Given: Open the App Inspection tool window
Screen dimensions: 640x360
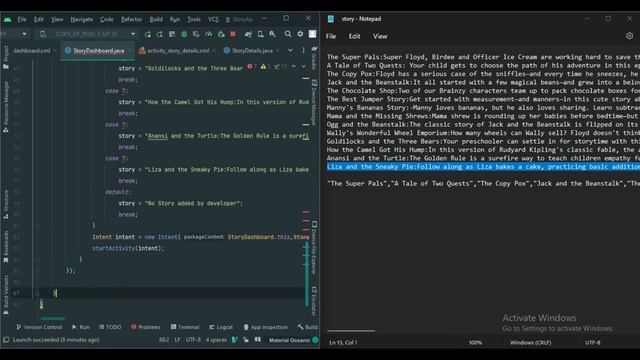Looking at the screenshot, I should click(266, 327).
